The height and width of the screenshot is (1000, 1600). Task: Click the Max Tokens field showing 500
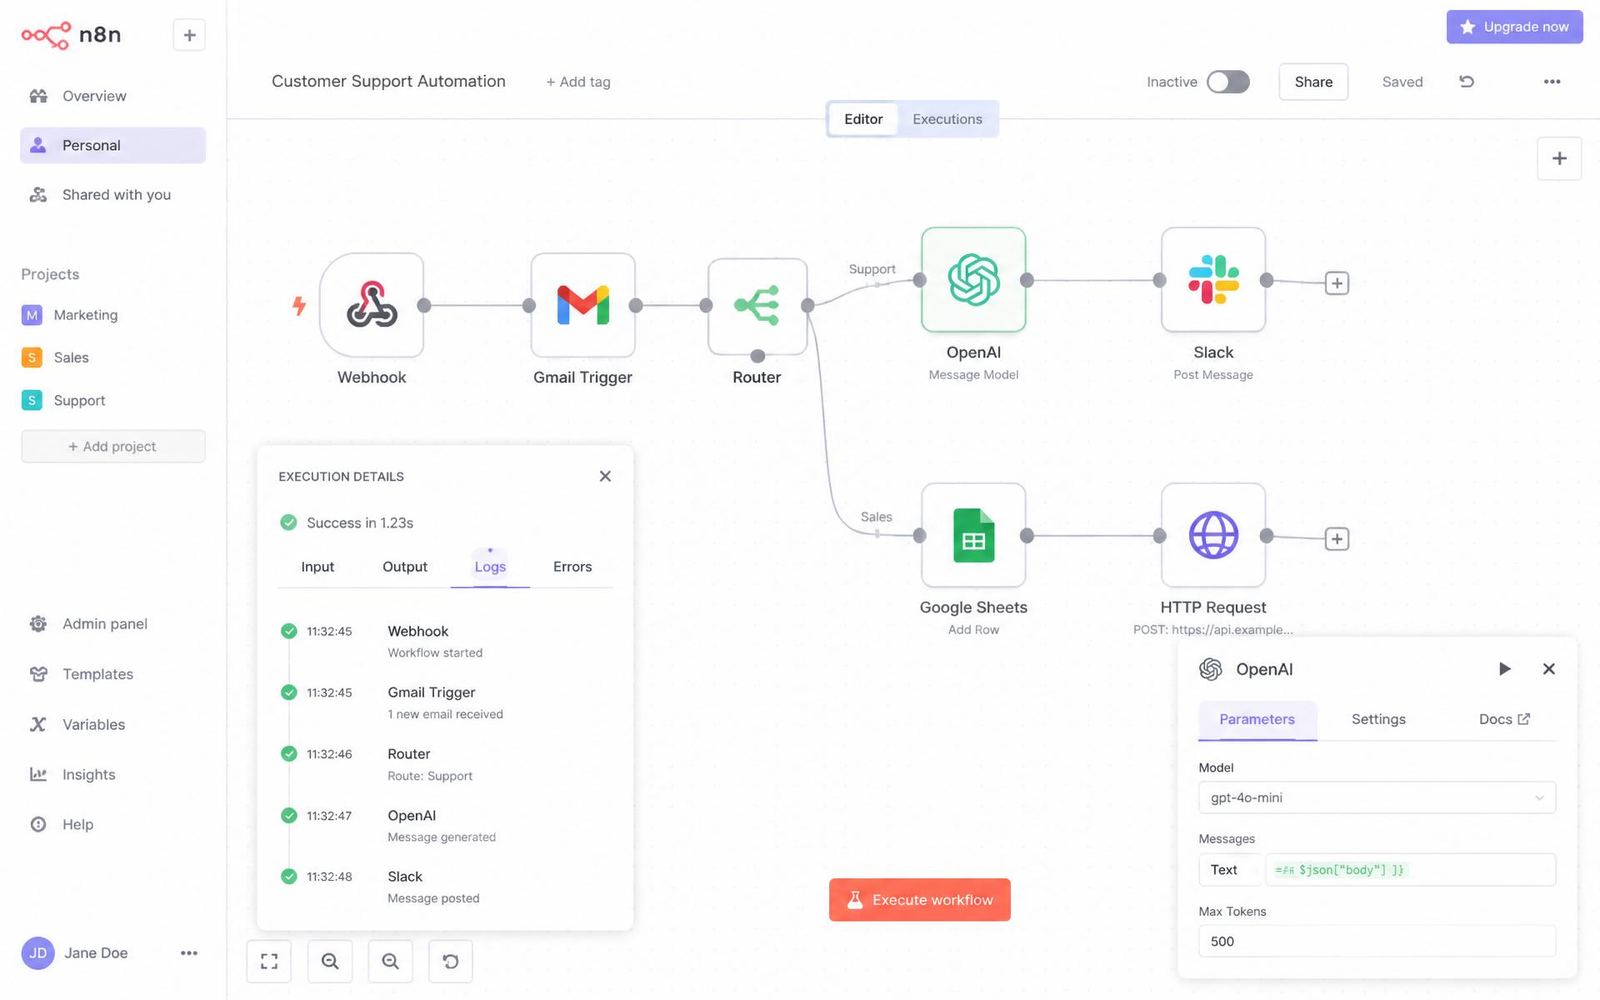(x=1377, y=941)
